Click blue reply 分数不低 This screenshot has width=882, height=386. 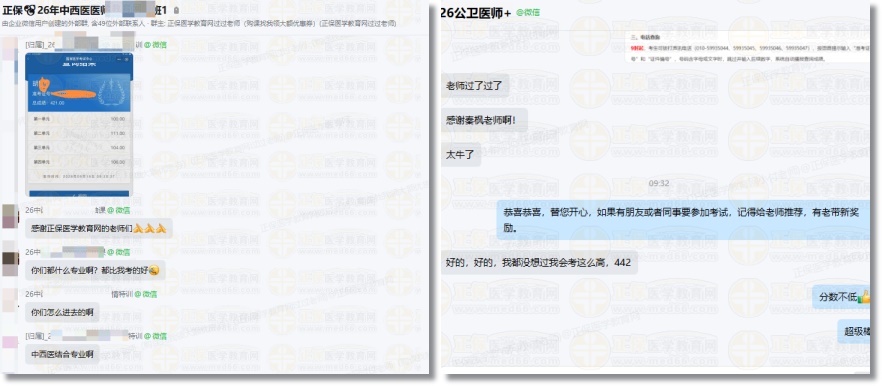[841, 296]
